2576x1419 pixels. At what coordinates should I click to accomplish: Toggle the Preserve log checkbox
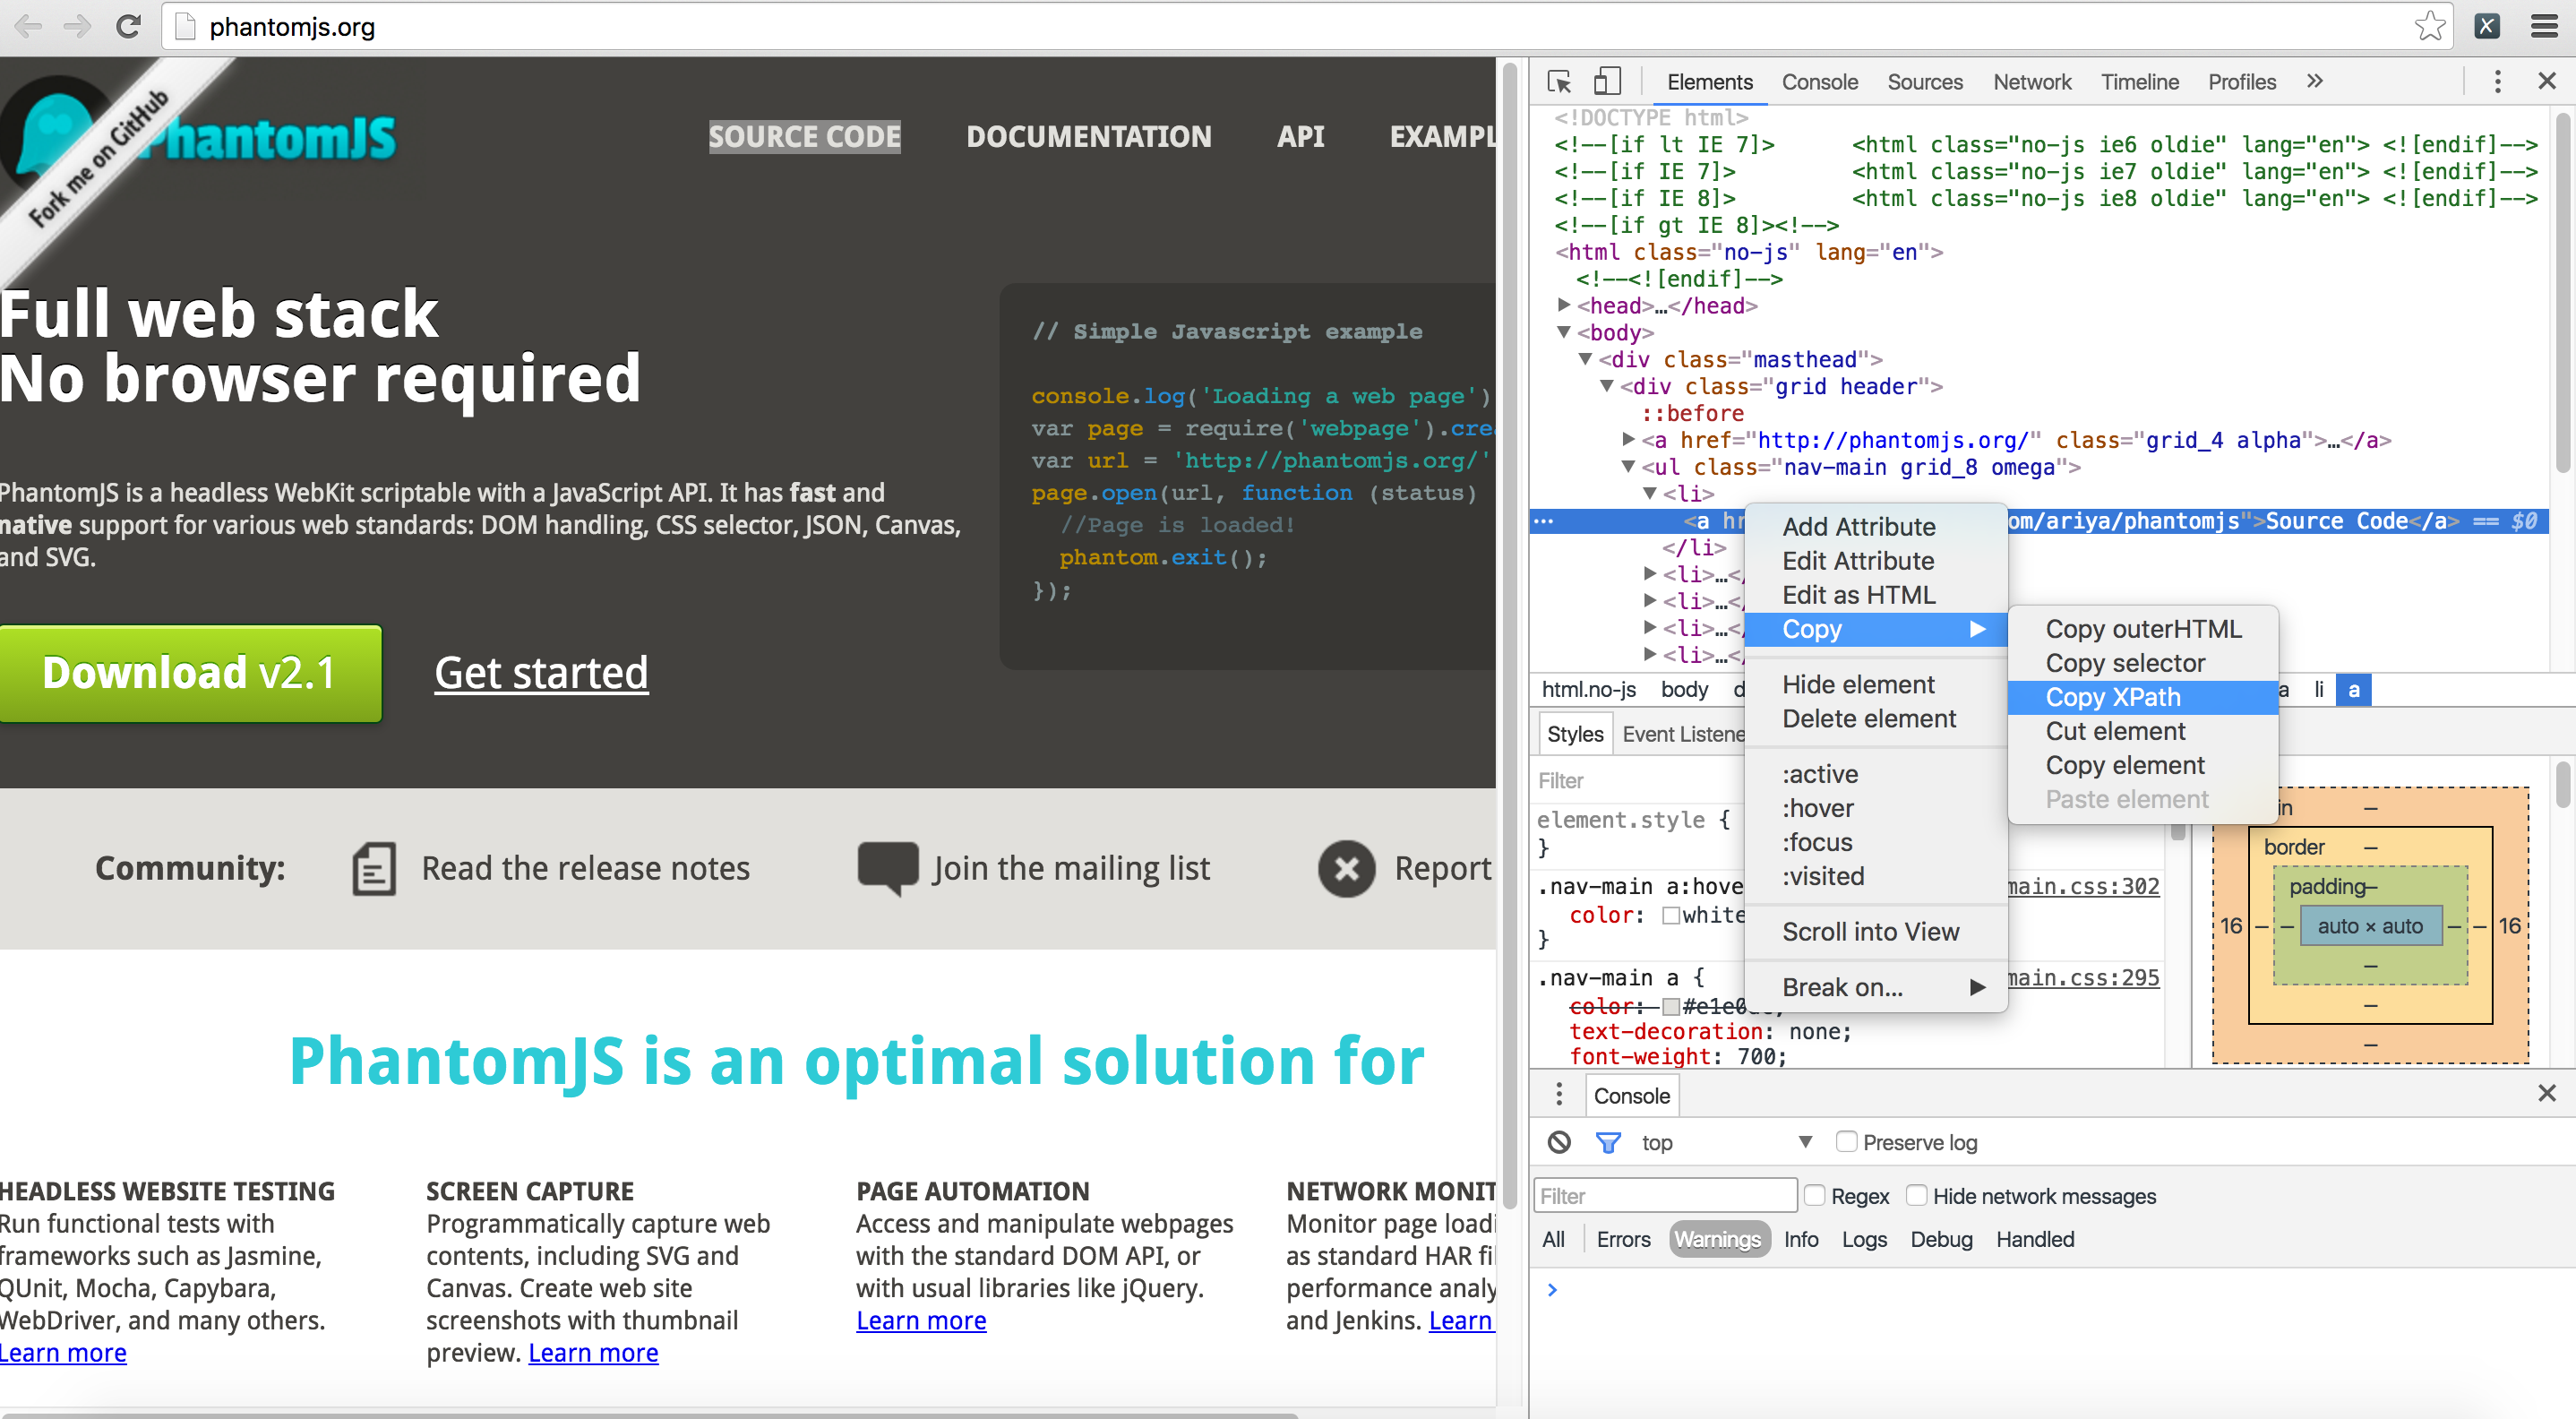point(1846,1141)
